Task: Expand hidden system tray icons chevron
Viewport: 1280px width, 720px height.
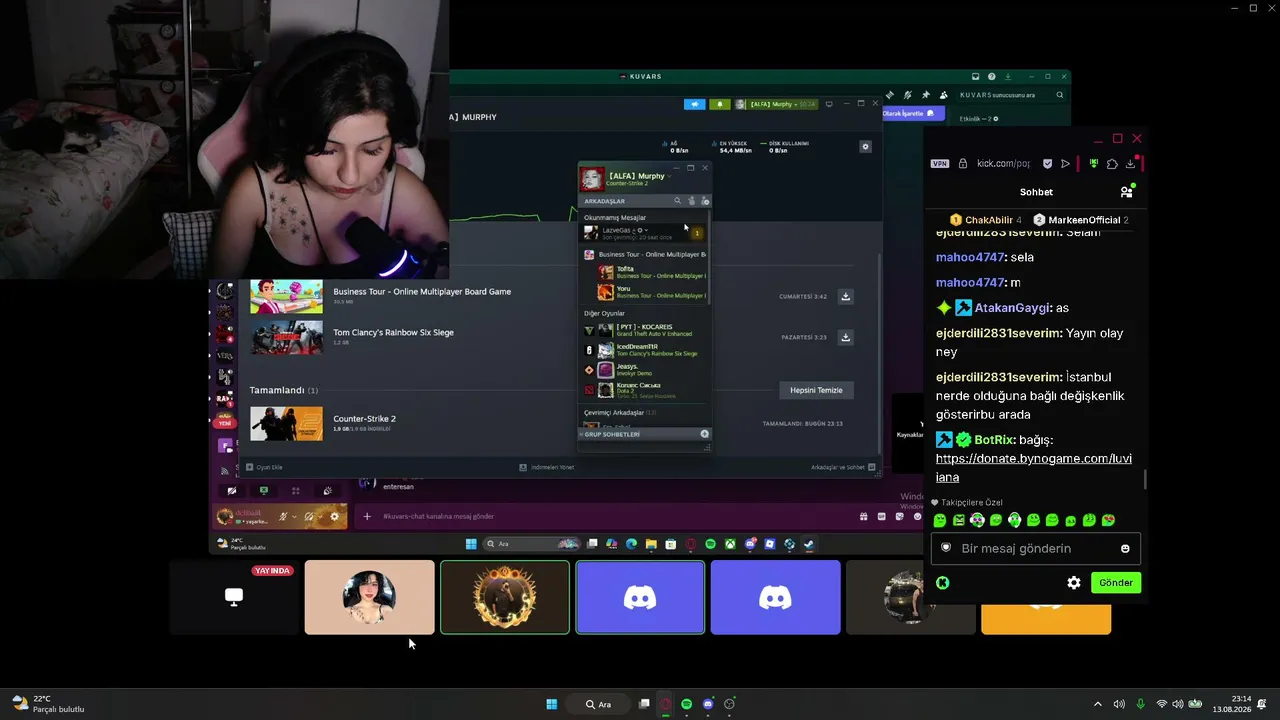Action: point(1098,704)
